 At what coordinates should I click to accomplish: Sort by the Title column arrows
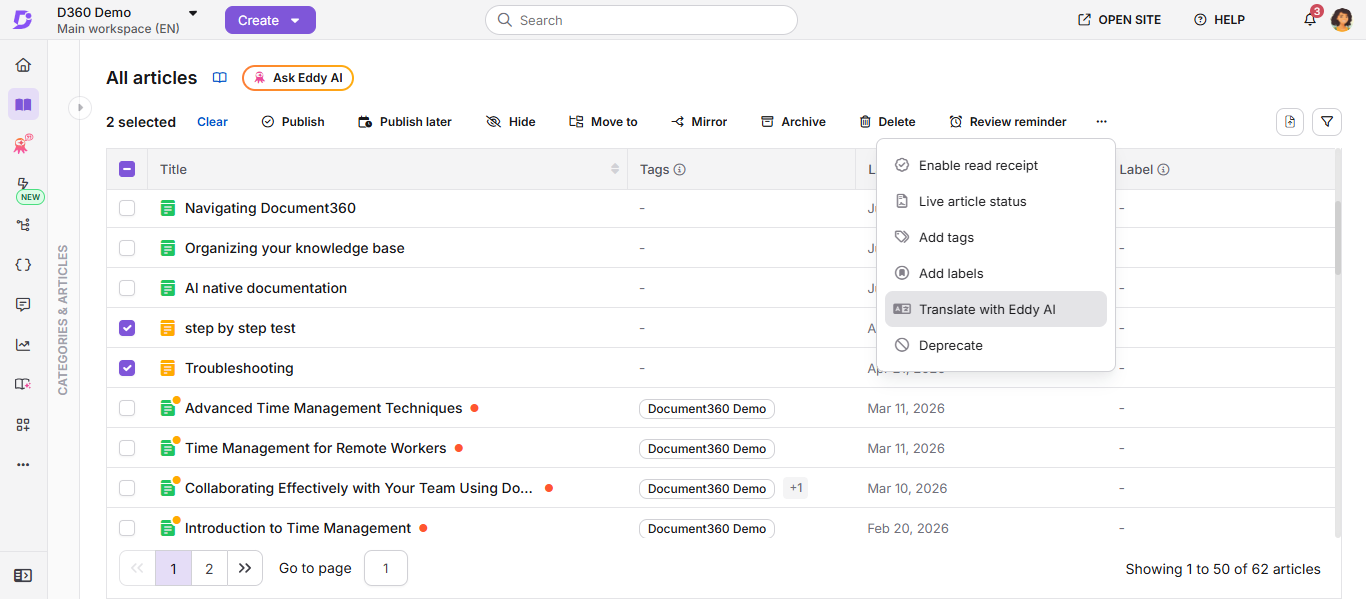pos(615,170)
